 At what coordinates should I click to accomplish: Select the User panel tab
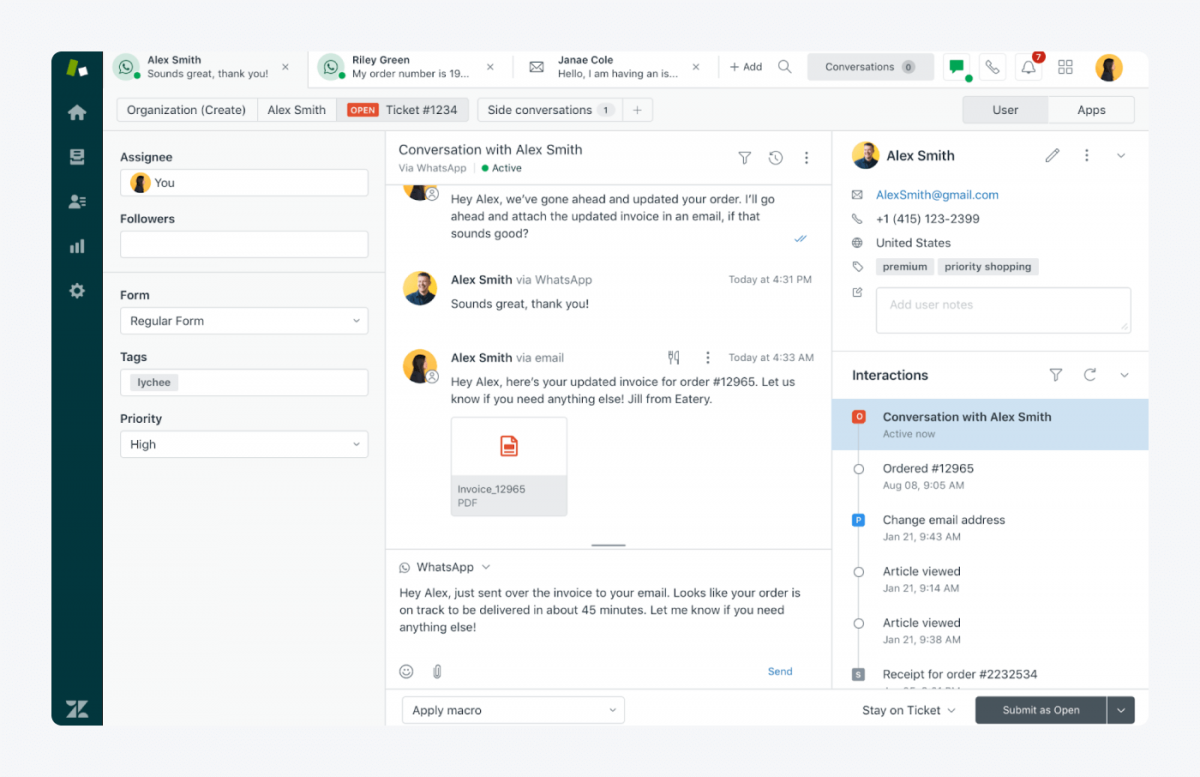(x=1005, y=110)
